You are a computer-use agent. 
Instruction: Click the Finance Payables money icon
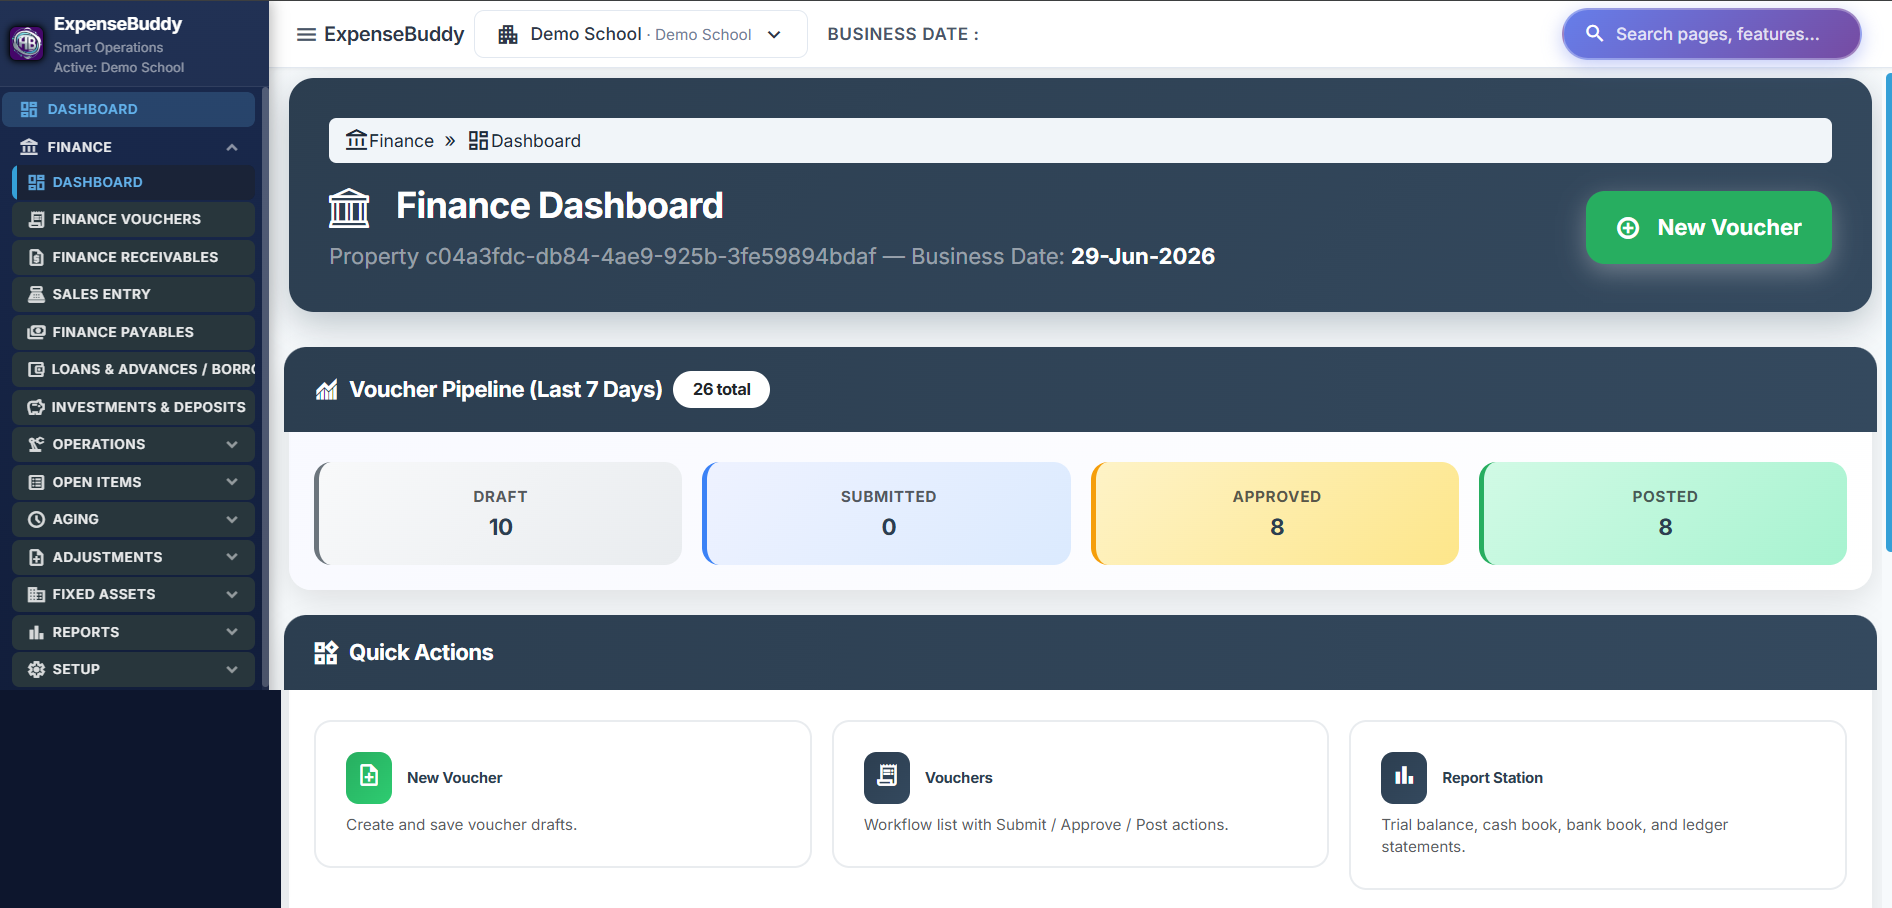point(37,332)
